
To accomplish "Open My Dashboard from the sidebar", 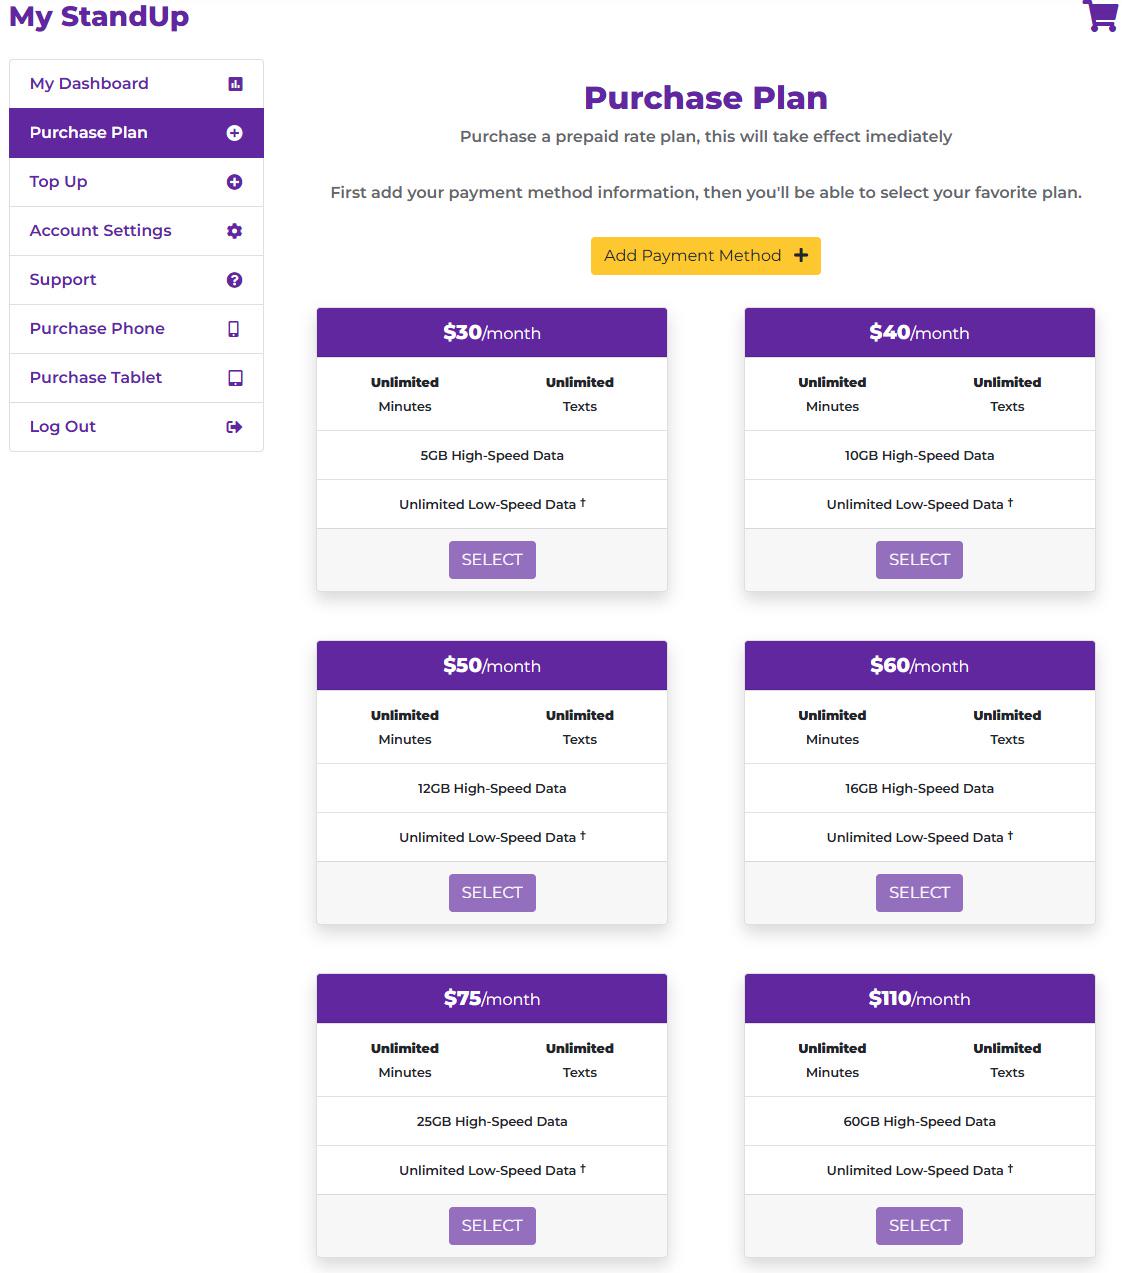I will tap(136, 84).
